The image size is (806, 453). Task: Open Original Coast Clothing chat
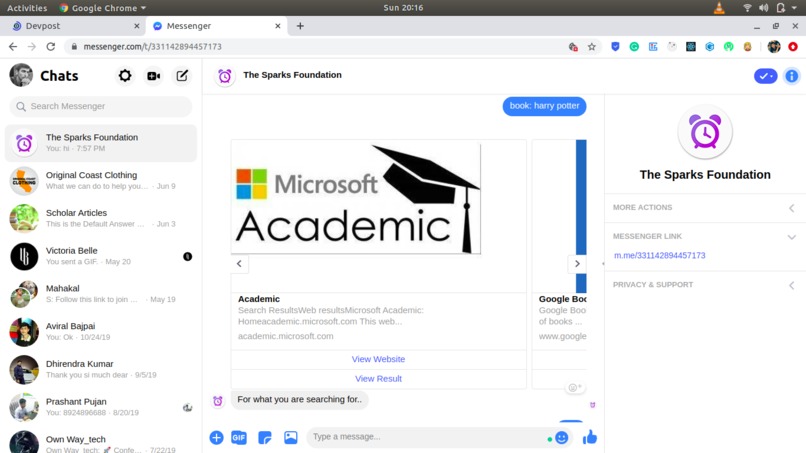point(101,180)
